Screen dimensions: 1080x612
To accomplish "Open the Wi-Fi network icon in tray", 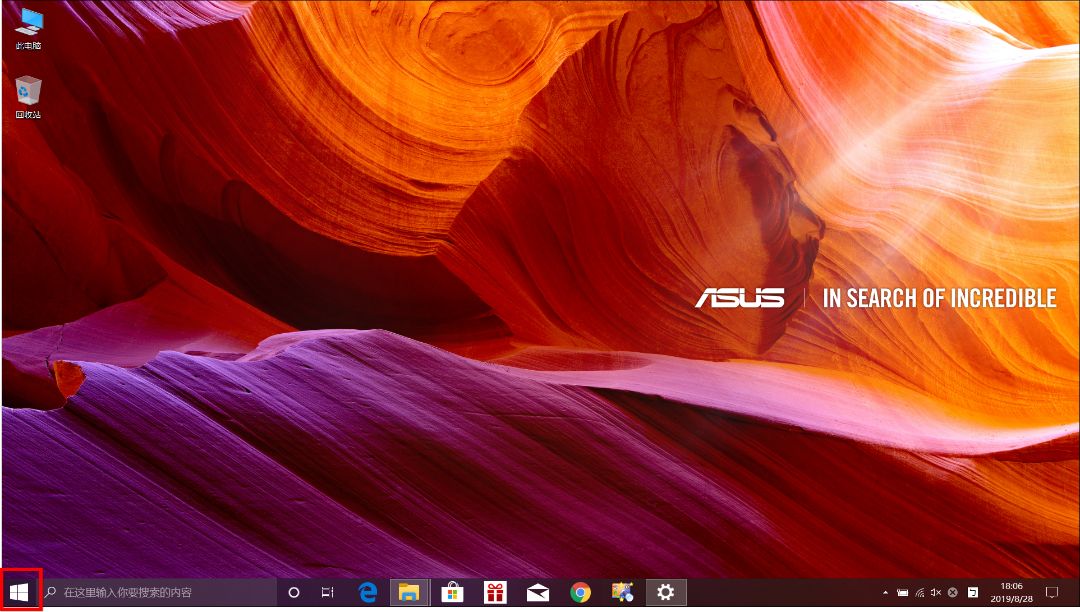I will (920, 593).
